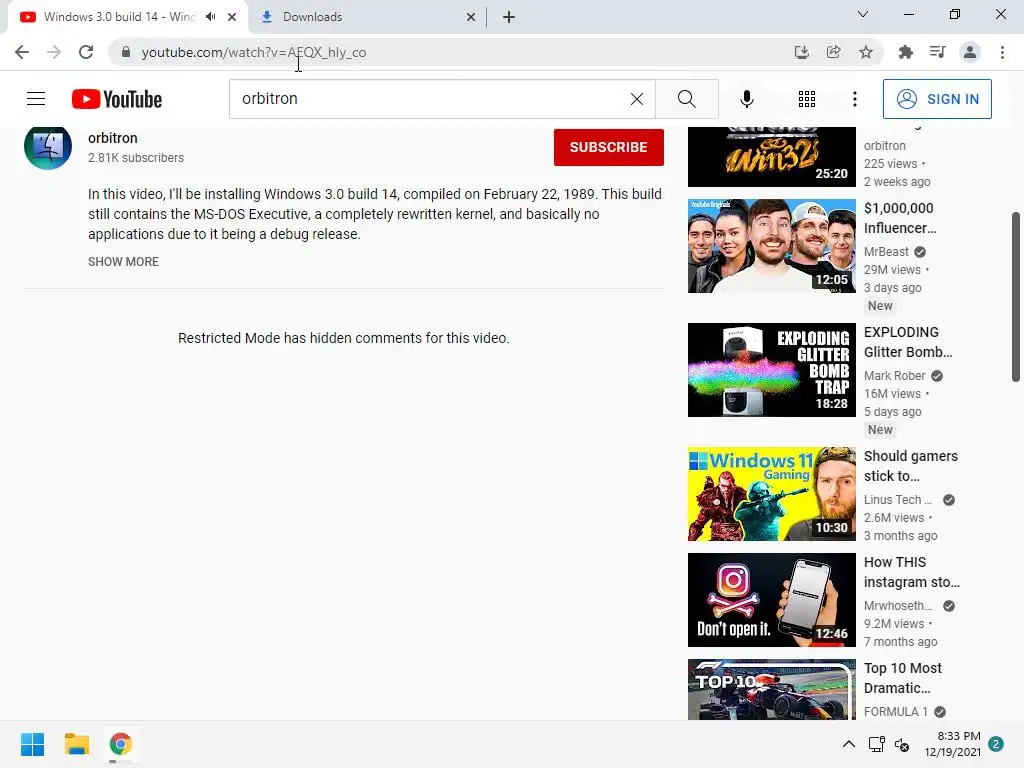Open the YouTube apps grid
The height and width of the screenshot is (768, 1024).
click(807, 99)
